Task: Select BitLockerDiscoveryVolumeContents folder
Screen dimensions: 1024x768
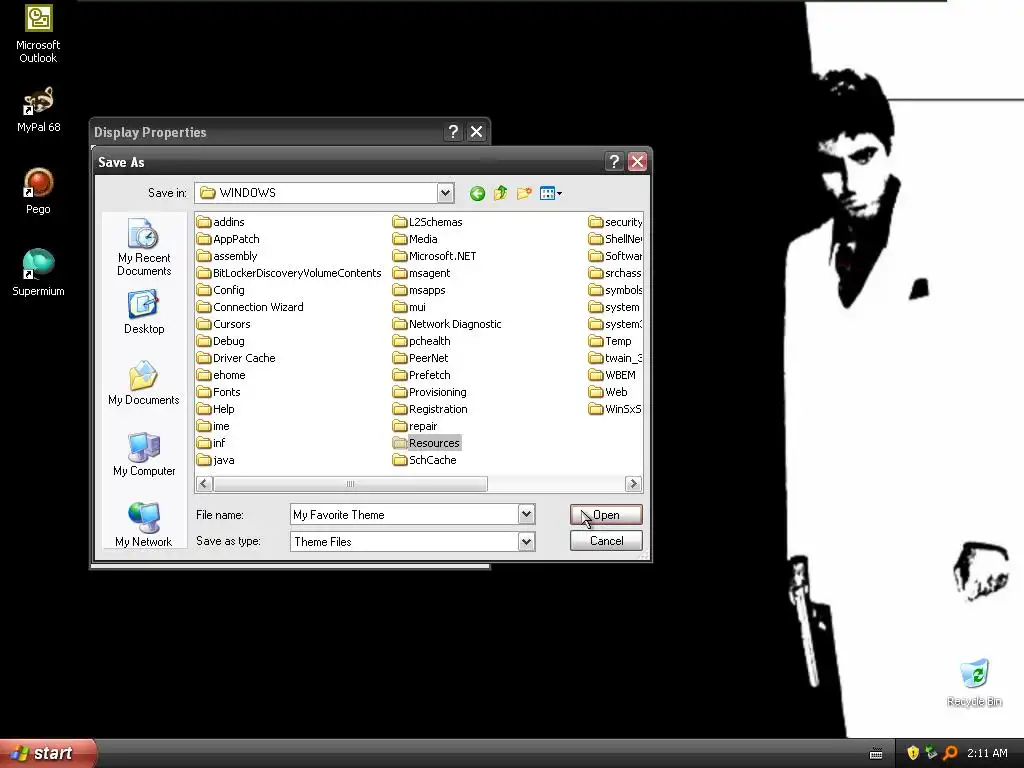Action: (289, 273)
